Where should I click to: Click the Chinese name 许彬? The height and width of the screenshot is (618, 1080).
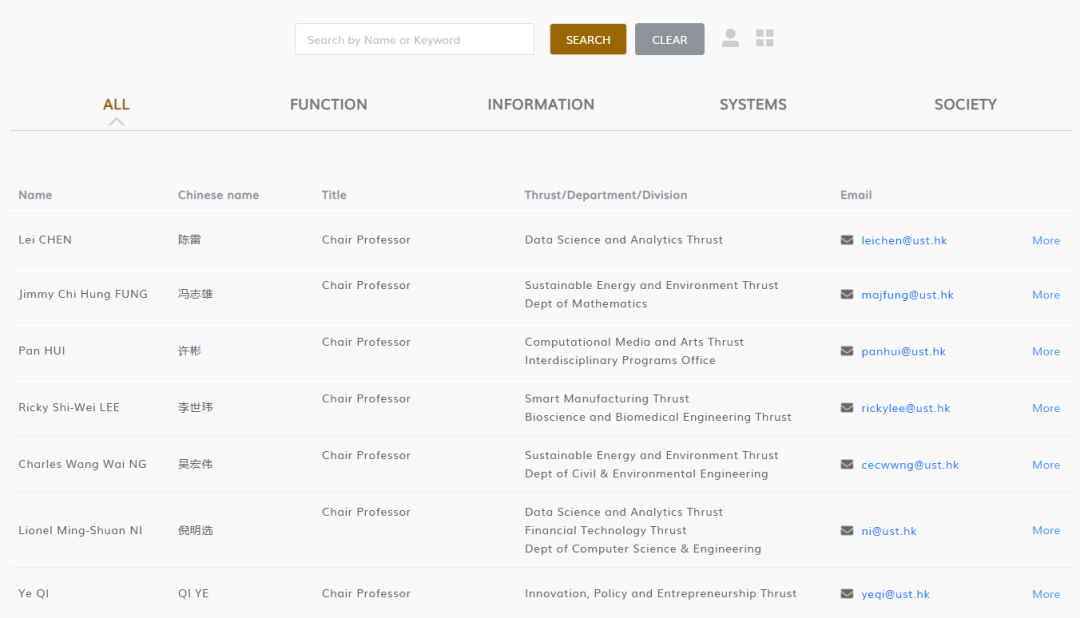pyautogui.click(x=189, y=350)
